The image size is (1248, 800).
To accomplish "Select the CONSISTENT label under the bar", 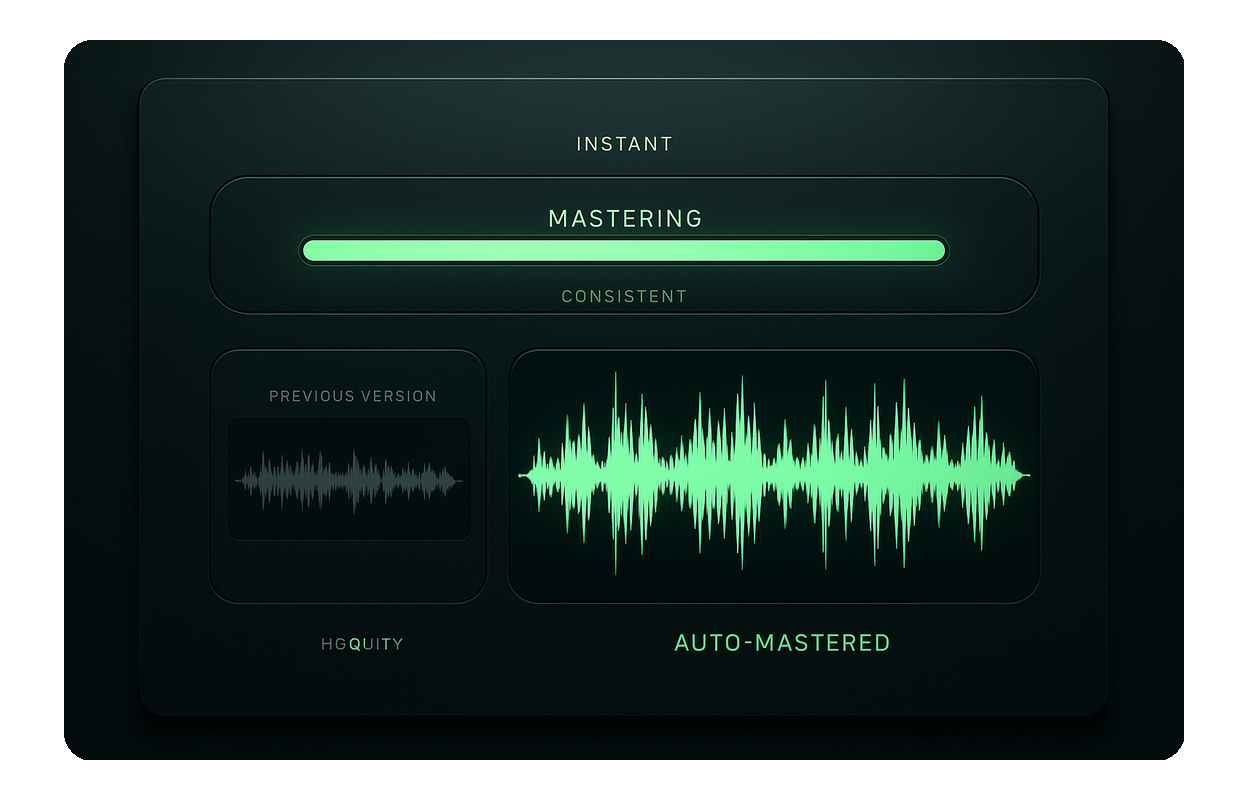I will tap(624, 297).
